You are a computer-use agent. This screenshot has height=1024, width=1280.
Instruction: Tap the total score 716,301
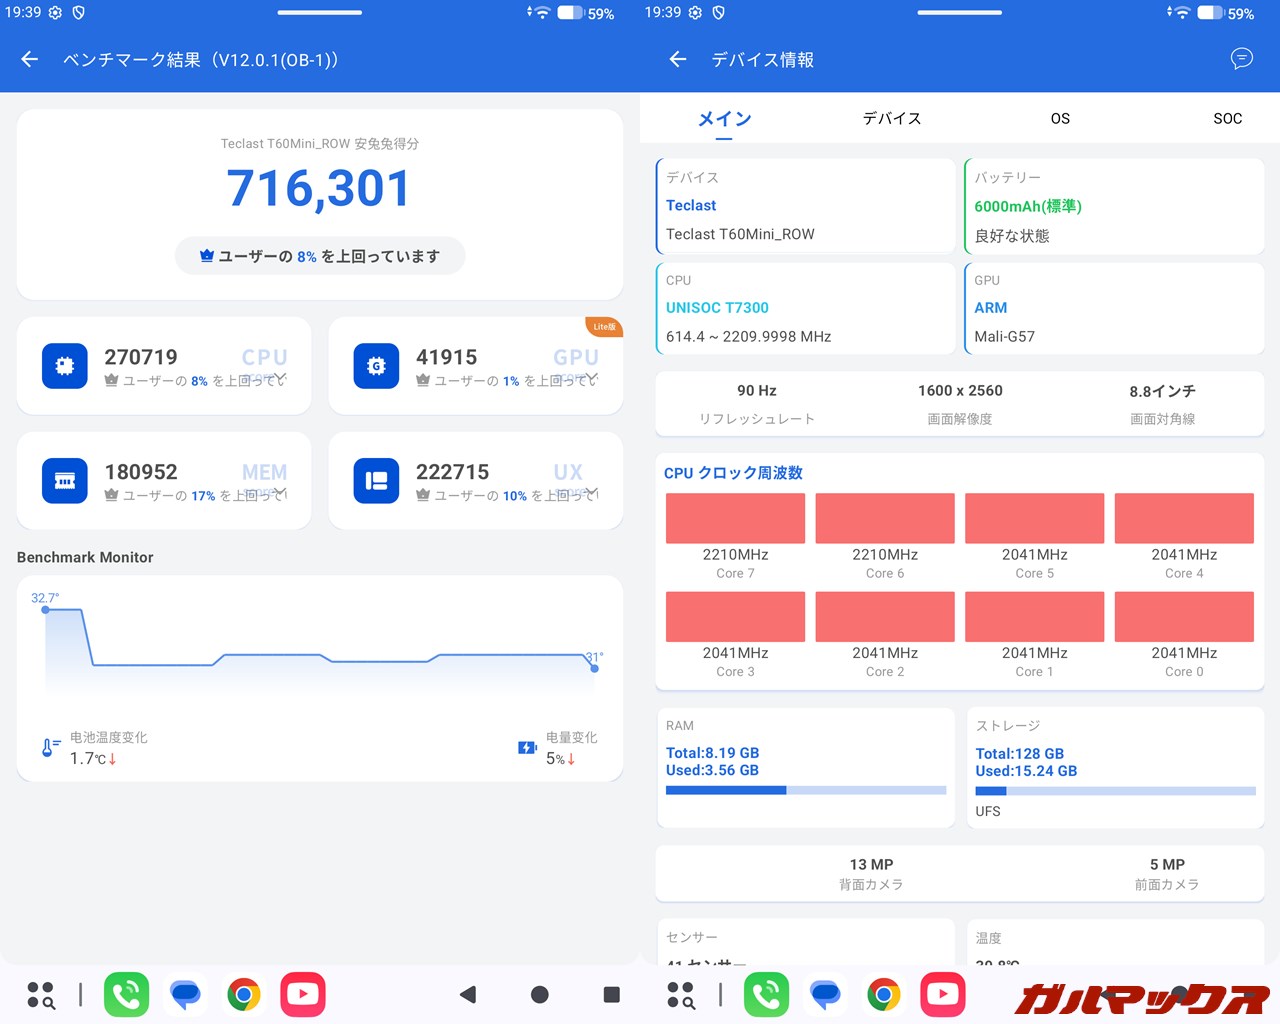[319, 188]
